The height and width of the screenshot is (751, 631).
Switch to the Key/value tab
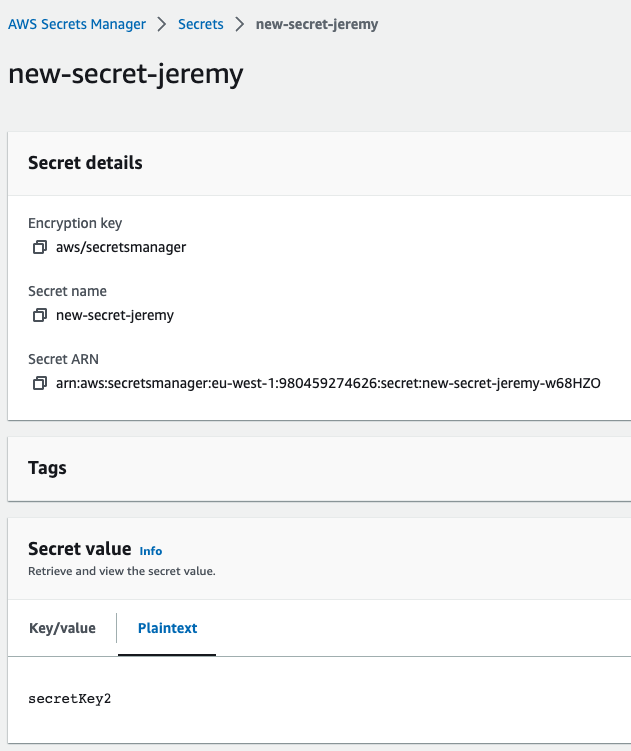click(x=62, y=628)
